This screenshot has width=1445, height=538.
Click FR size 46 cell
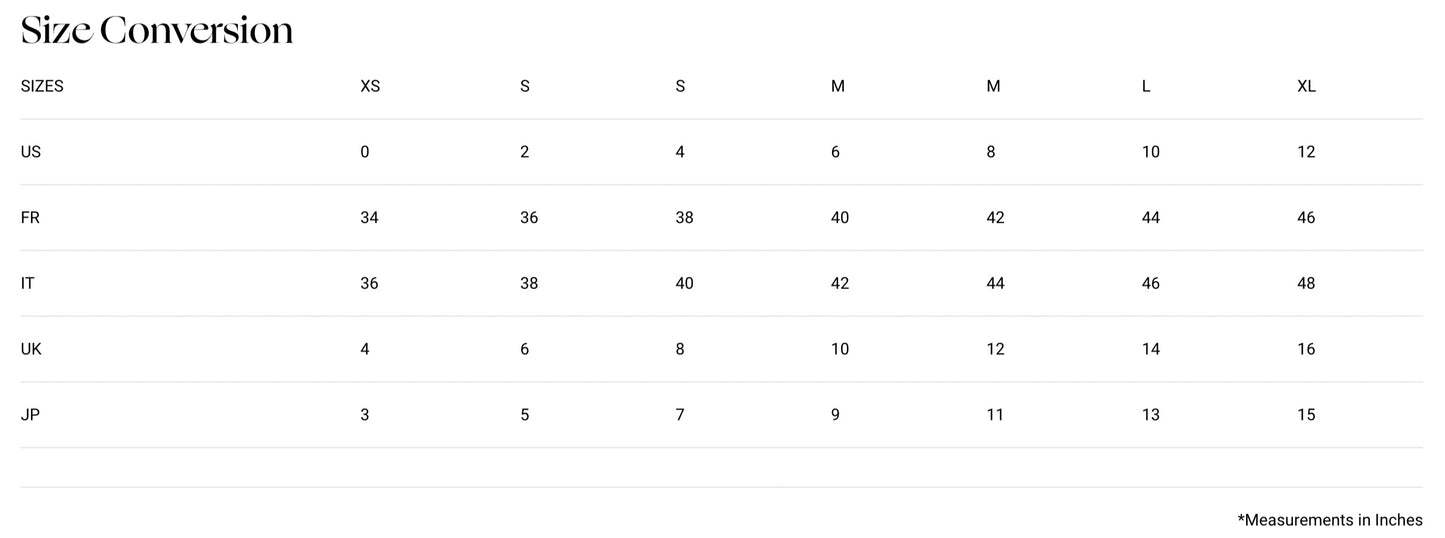point(1306,218)
